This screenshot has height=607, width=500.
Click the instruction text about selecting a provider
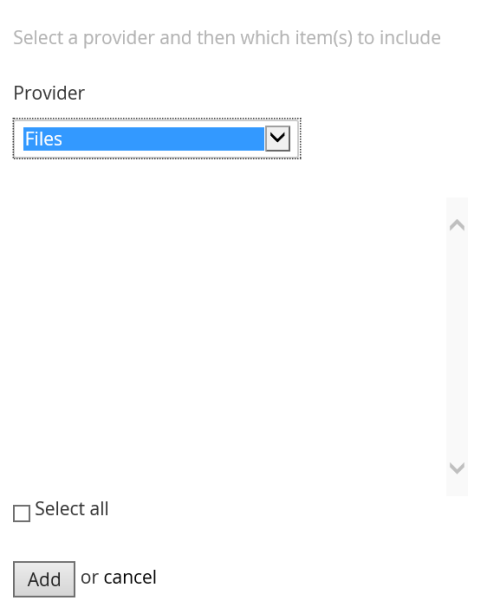pyautogui.click(x=227, y=38)
